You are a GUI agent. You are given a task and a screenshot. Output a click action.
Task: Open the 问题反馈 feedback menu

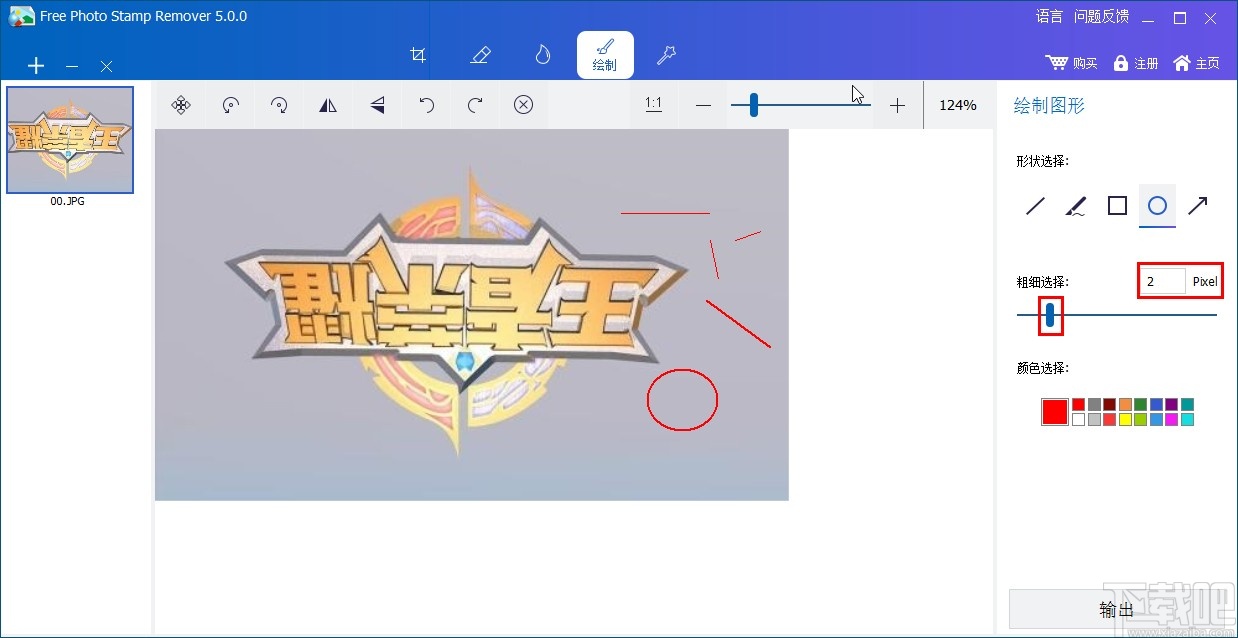1100,16
